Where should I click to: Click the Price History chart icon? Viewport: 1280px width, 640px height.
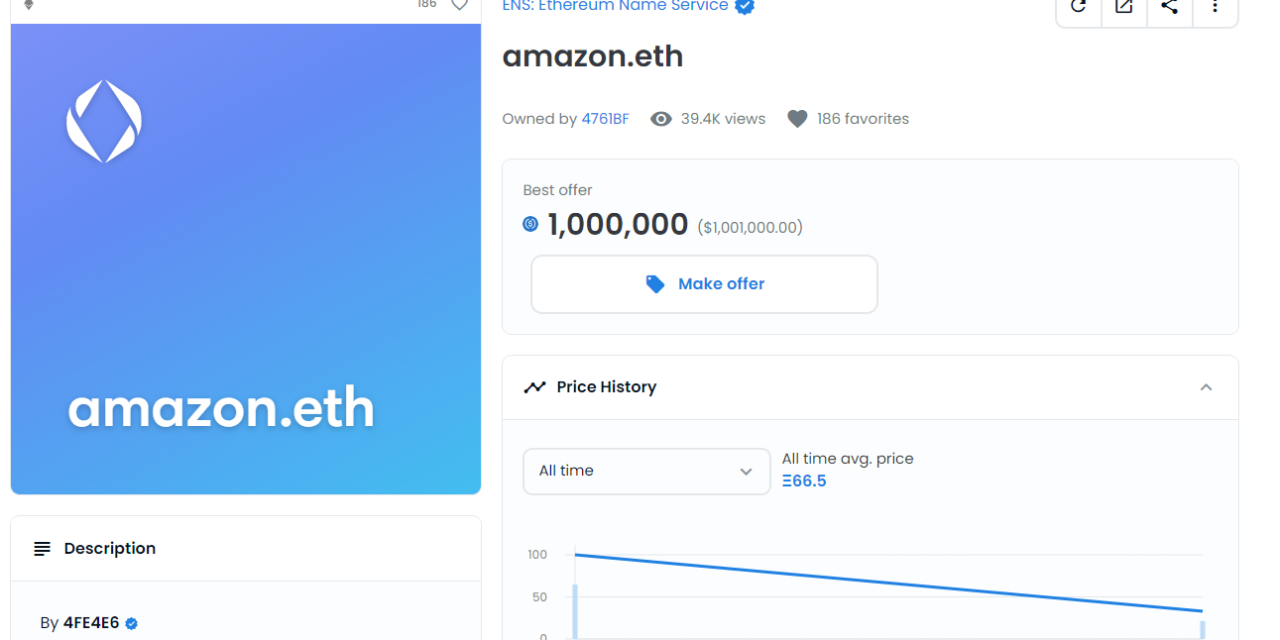(534, 386)
